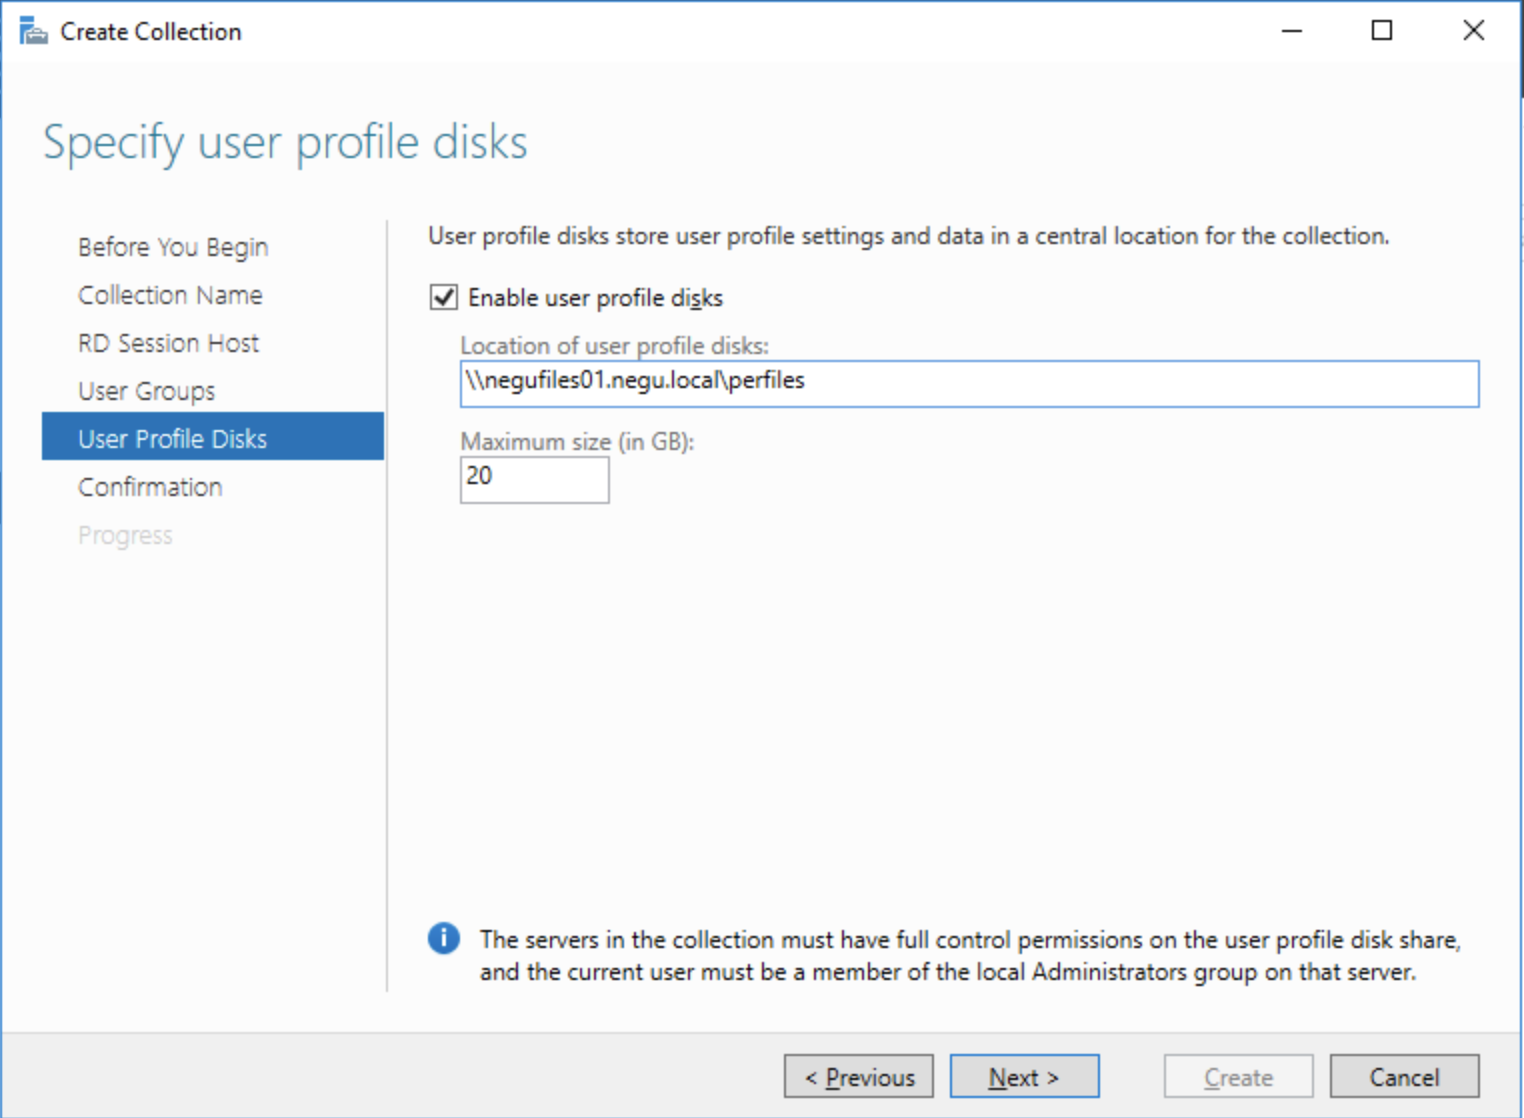The height and width of the screenshot is (1118, 1524).
Task: Open the Collection Name step
Action: pyautogui.click(x=170, y=295)
